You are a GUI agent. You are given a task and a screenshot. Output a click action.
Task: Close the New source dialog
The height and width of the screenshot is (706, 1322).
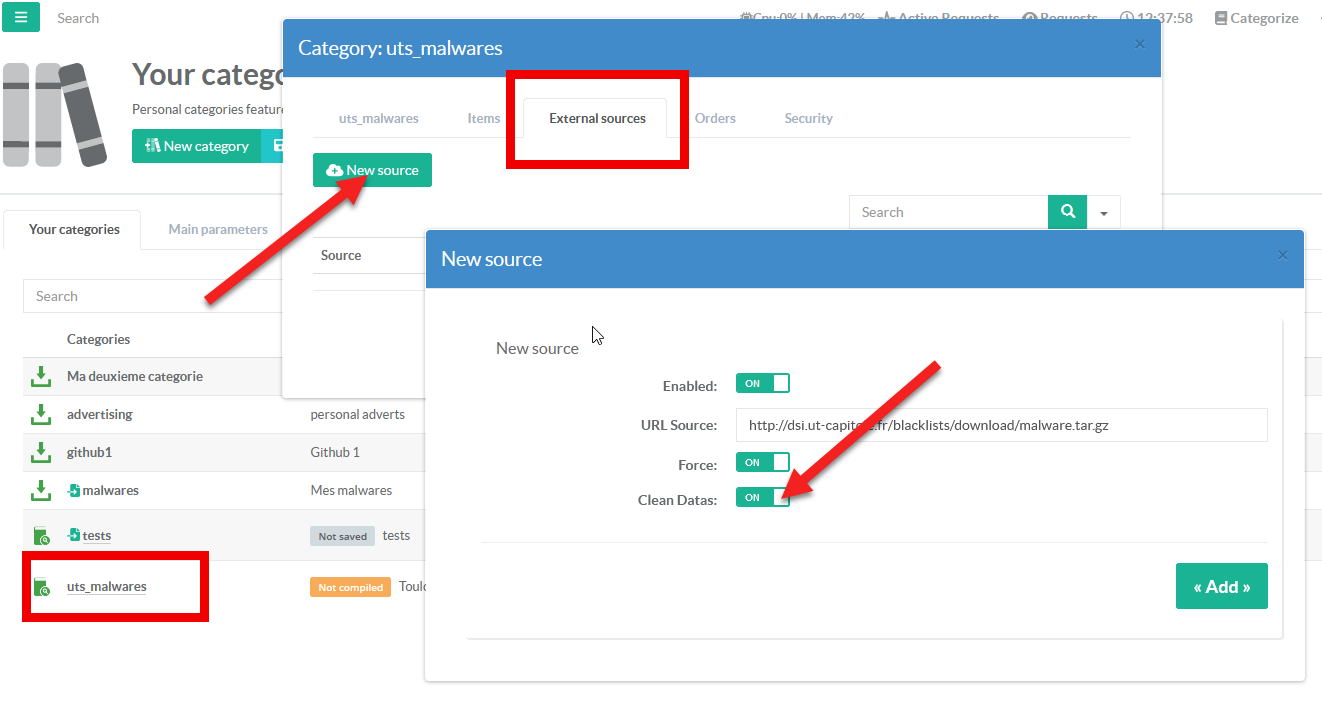click(x=1282, y=256)
